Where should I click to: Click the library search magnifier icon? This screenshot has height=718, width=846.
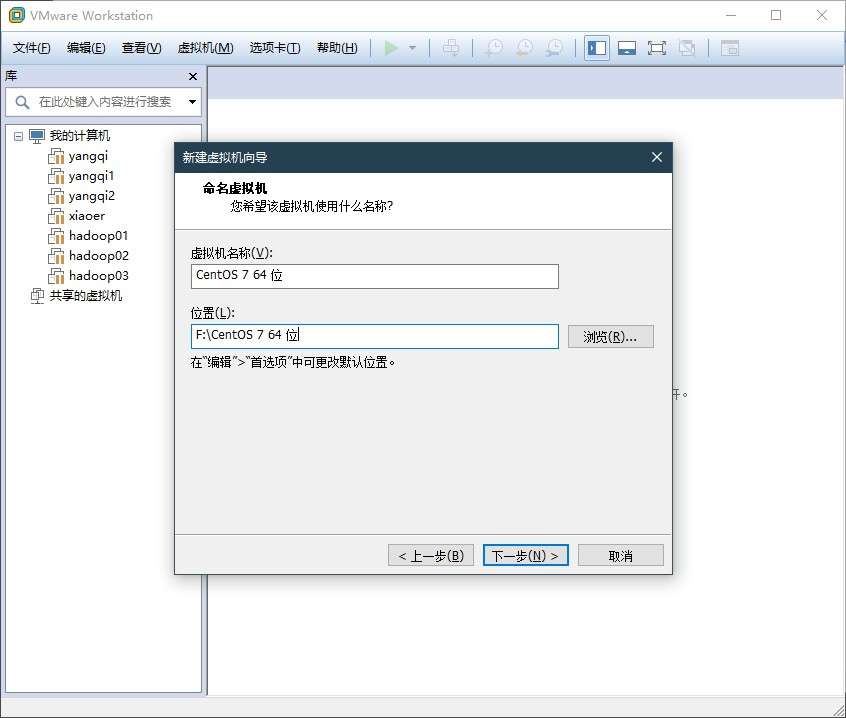(22, 102)
